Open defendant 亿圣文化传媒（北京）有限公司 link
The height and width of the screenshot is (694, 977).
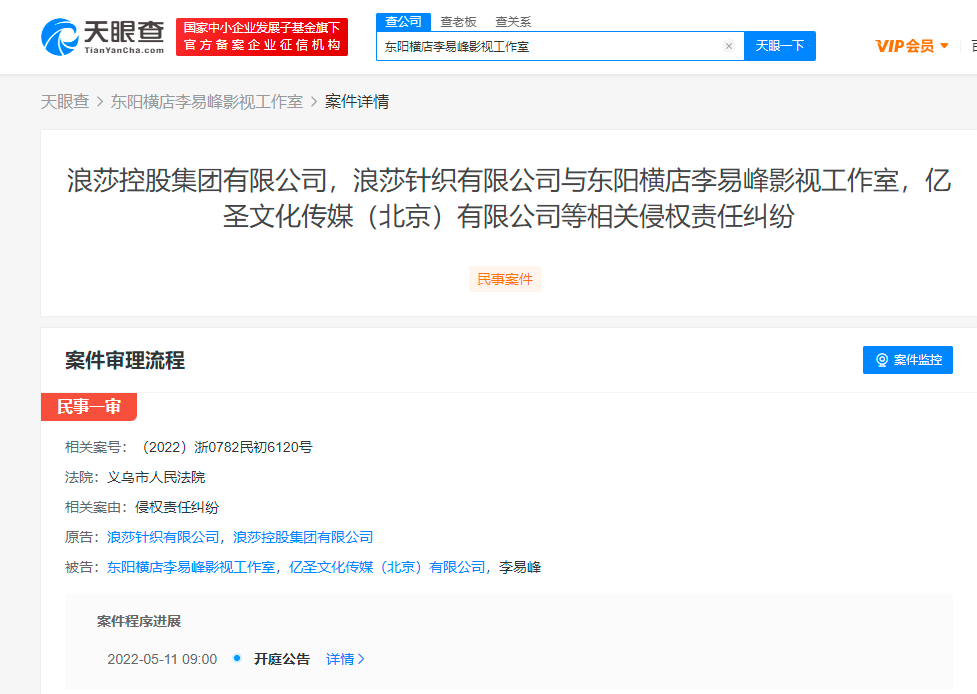coord(387,567)
